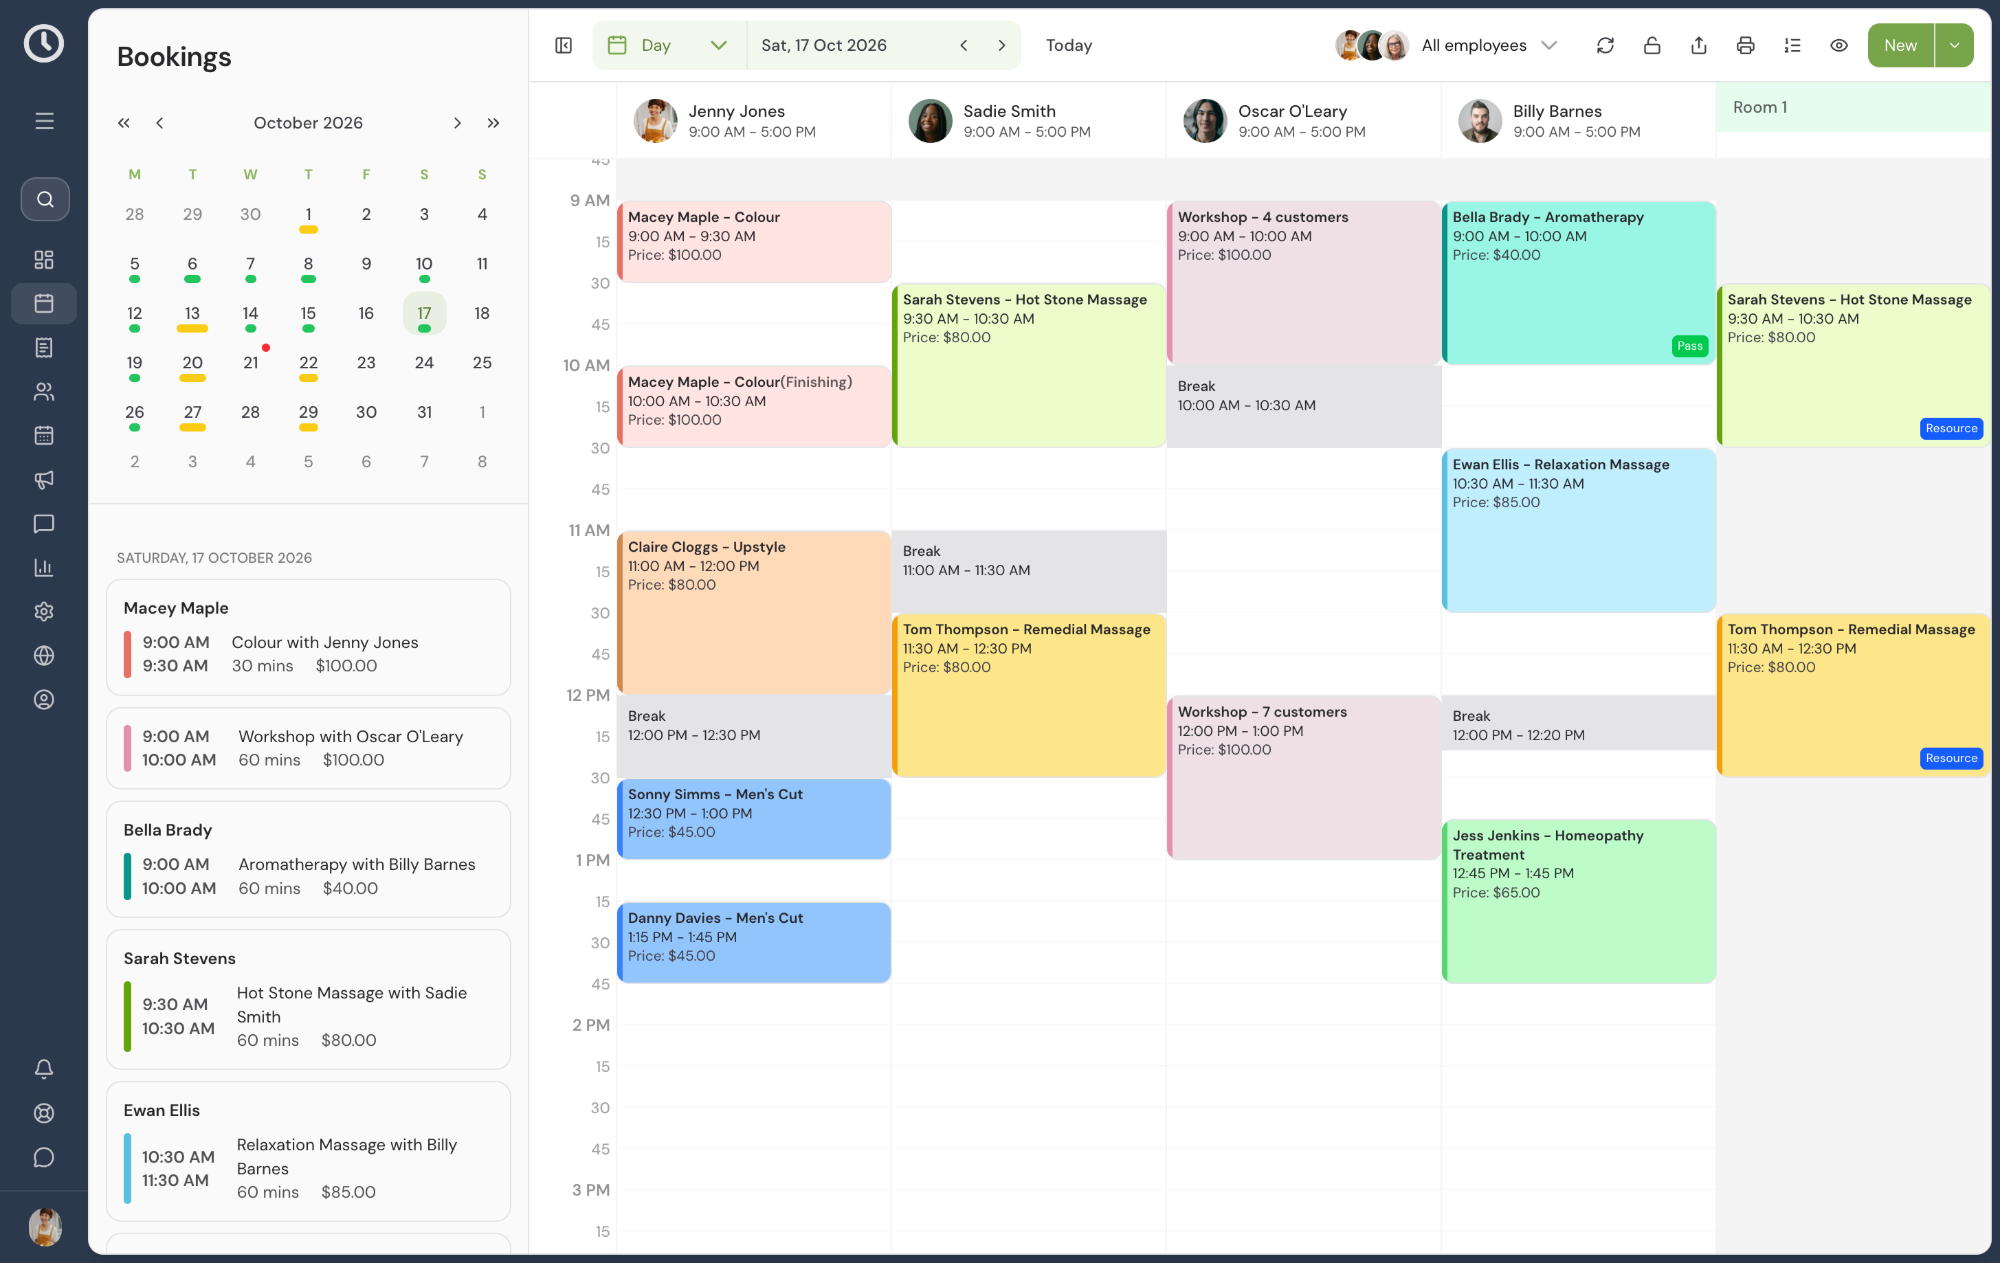Open the marketing megaphone icon
This screenshot has height=1263, width=2000.
coord(44,480)
